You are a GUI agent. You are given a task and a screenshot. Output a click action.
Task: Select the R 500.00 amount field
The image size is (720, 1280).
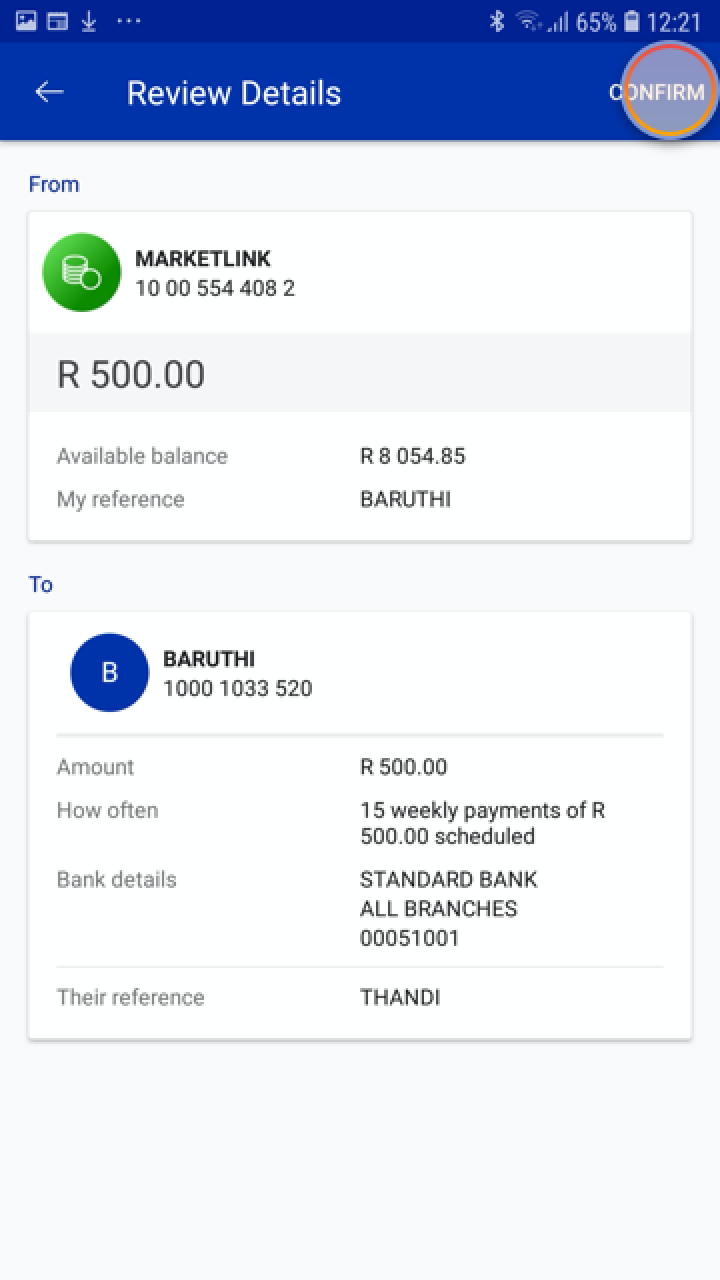pos(131,374)
